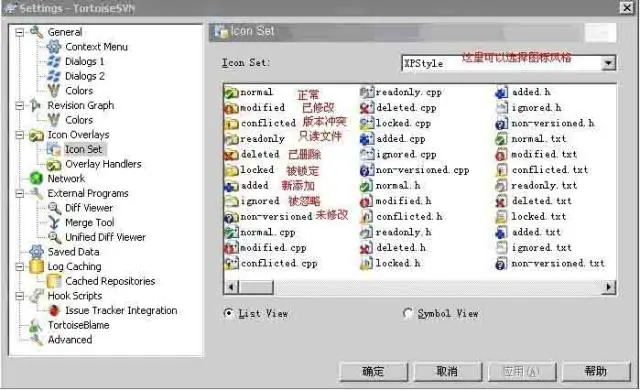Collapse the Revision Graph tree node
The width and height of the screenshot is (640, 390).
pyautogui.click(x=20, y=106)
